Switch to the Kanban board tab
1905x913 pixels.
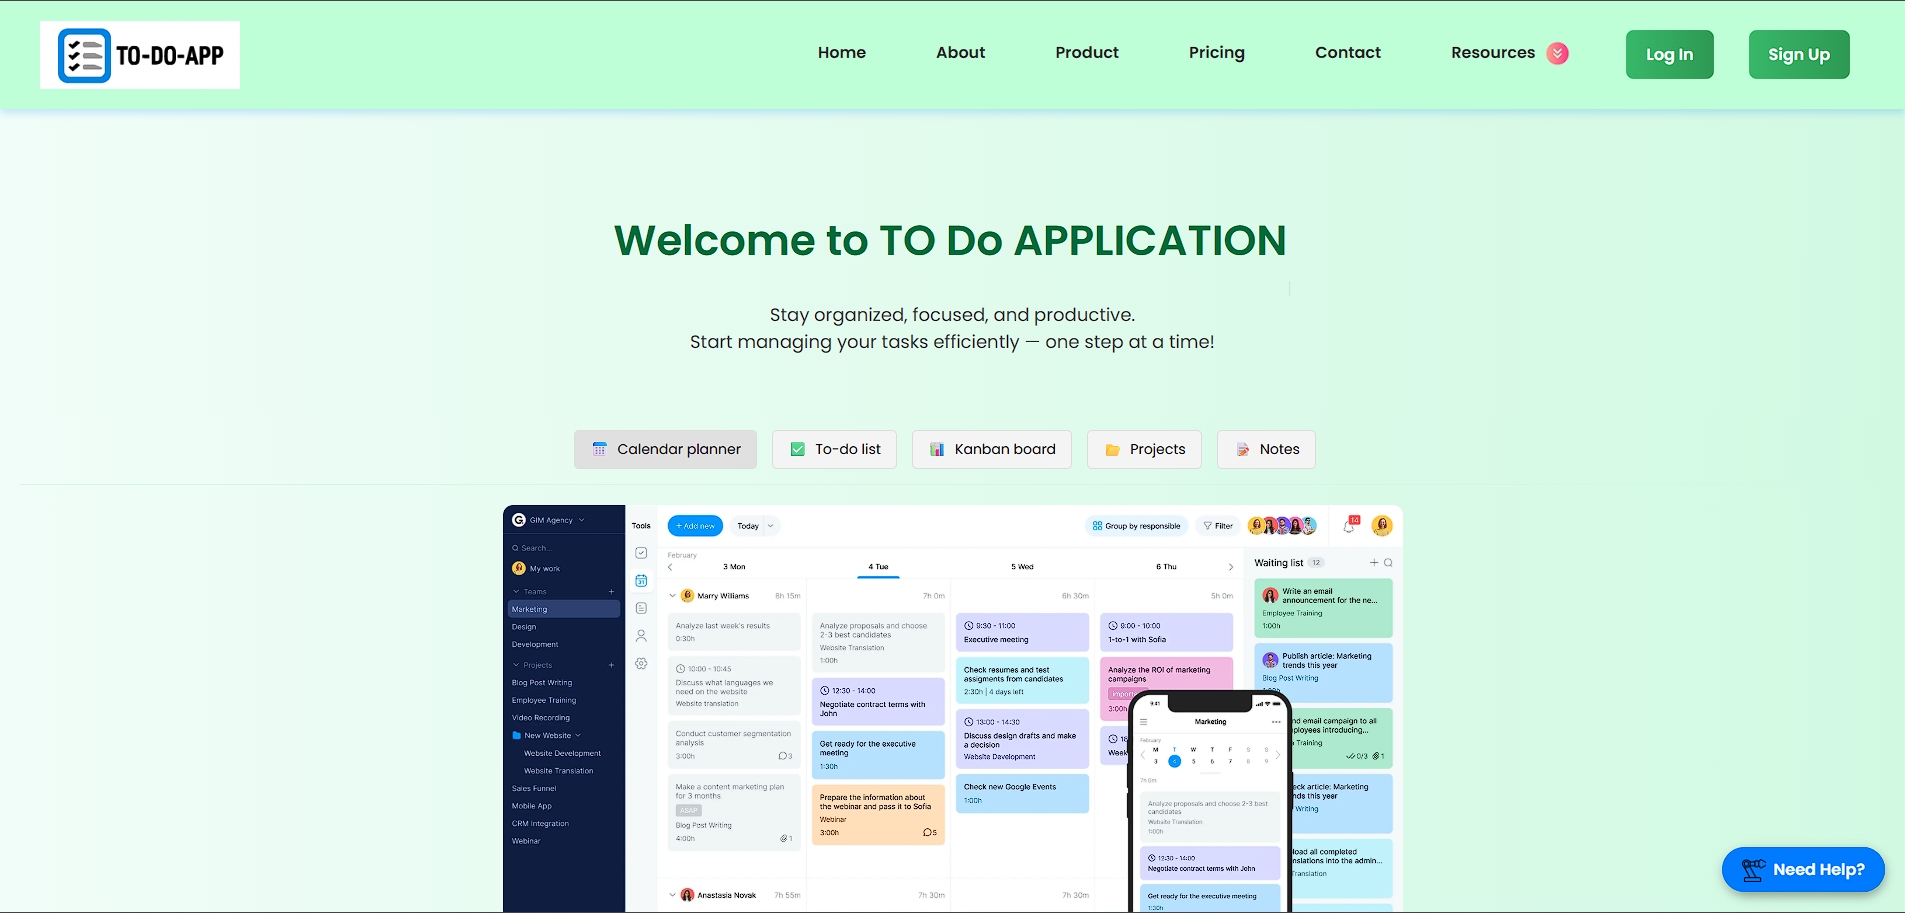pyautogui.click(x=991, y=449)
